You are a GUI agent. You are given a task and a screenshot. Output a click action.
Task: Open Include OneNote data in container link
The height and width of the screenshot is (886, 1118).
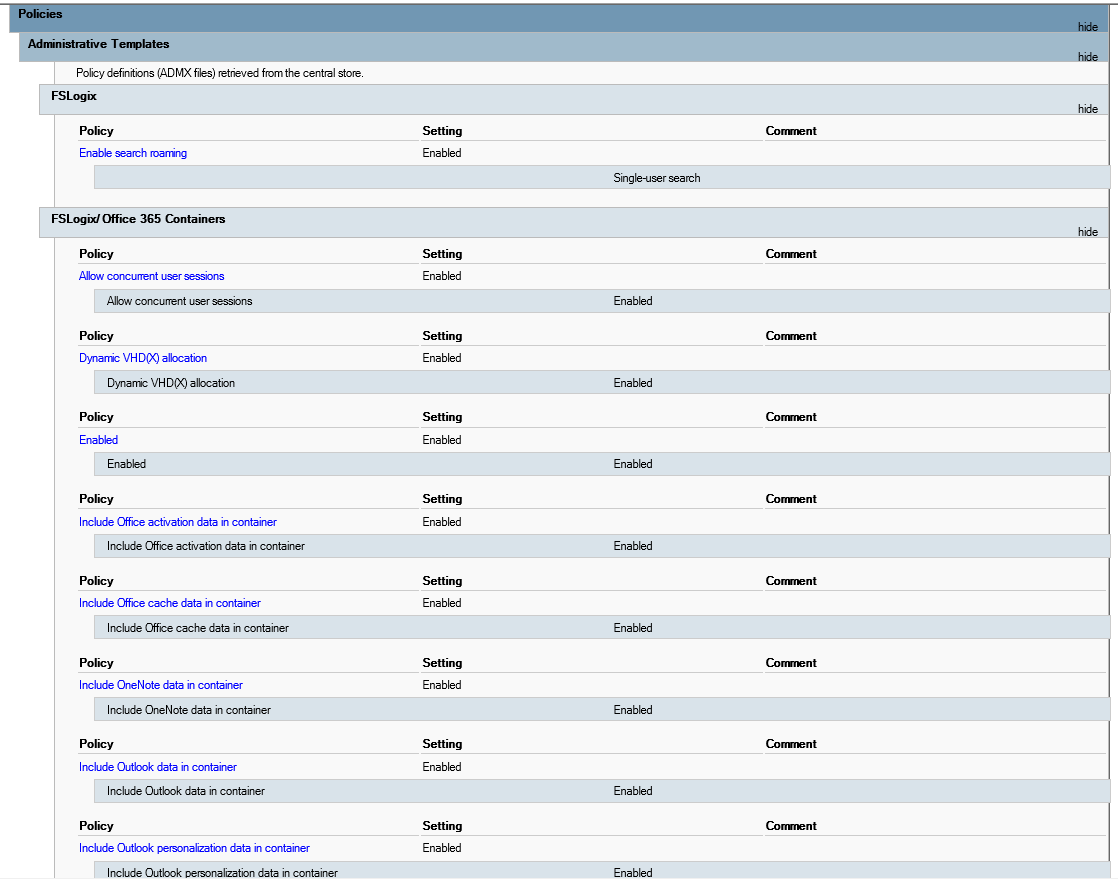coord(160,686)
